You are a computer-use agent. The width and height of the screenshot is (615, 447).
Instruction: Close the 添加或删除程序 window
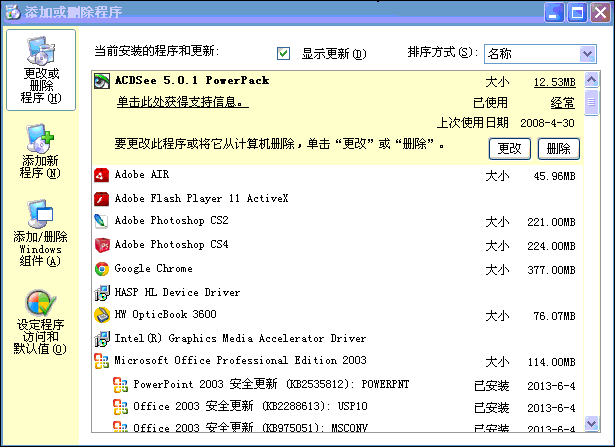coord(601,13)
